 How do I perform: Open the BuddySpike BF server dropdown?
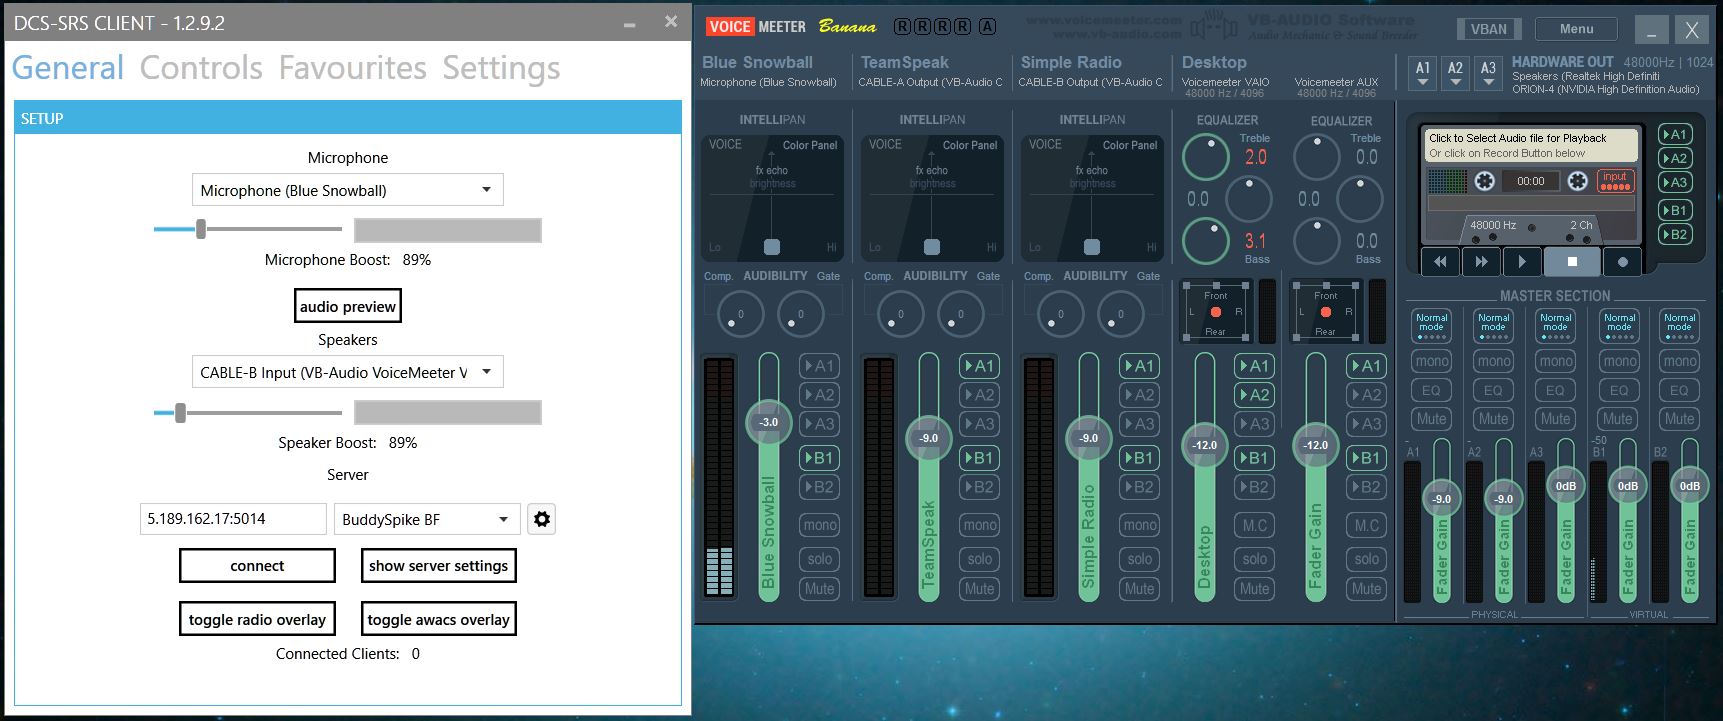427,519
